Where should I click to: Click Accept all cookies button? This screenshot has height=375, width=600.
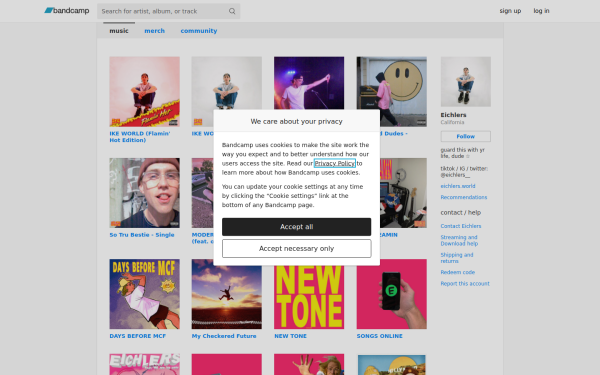(297, 227)
